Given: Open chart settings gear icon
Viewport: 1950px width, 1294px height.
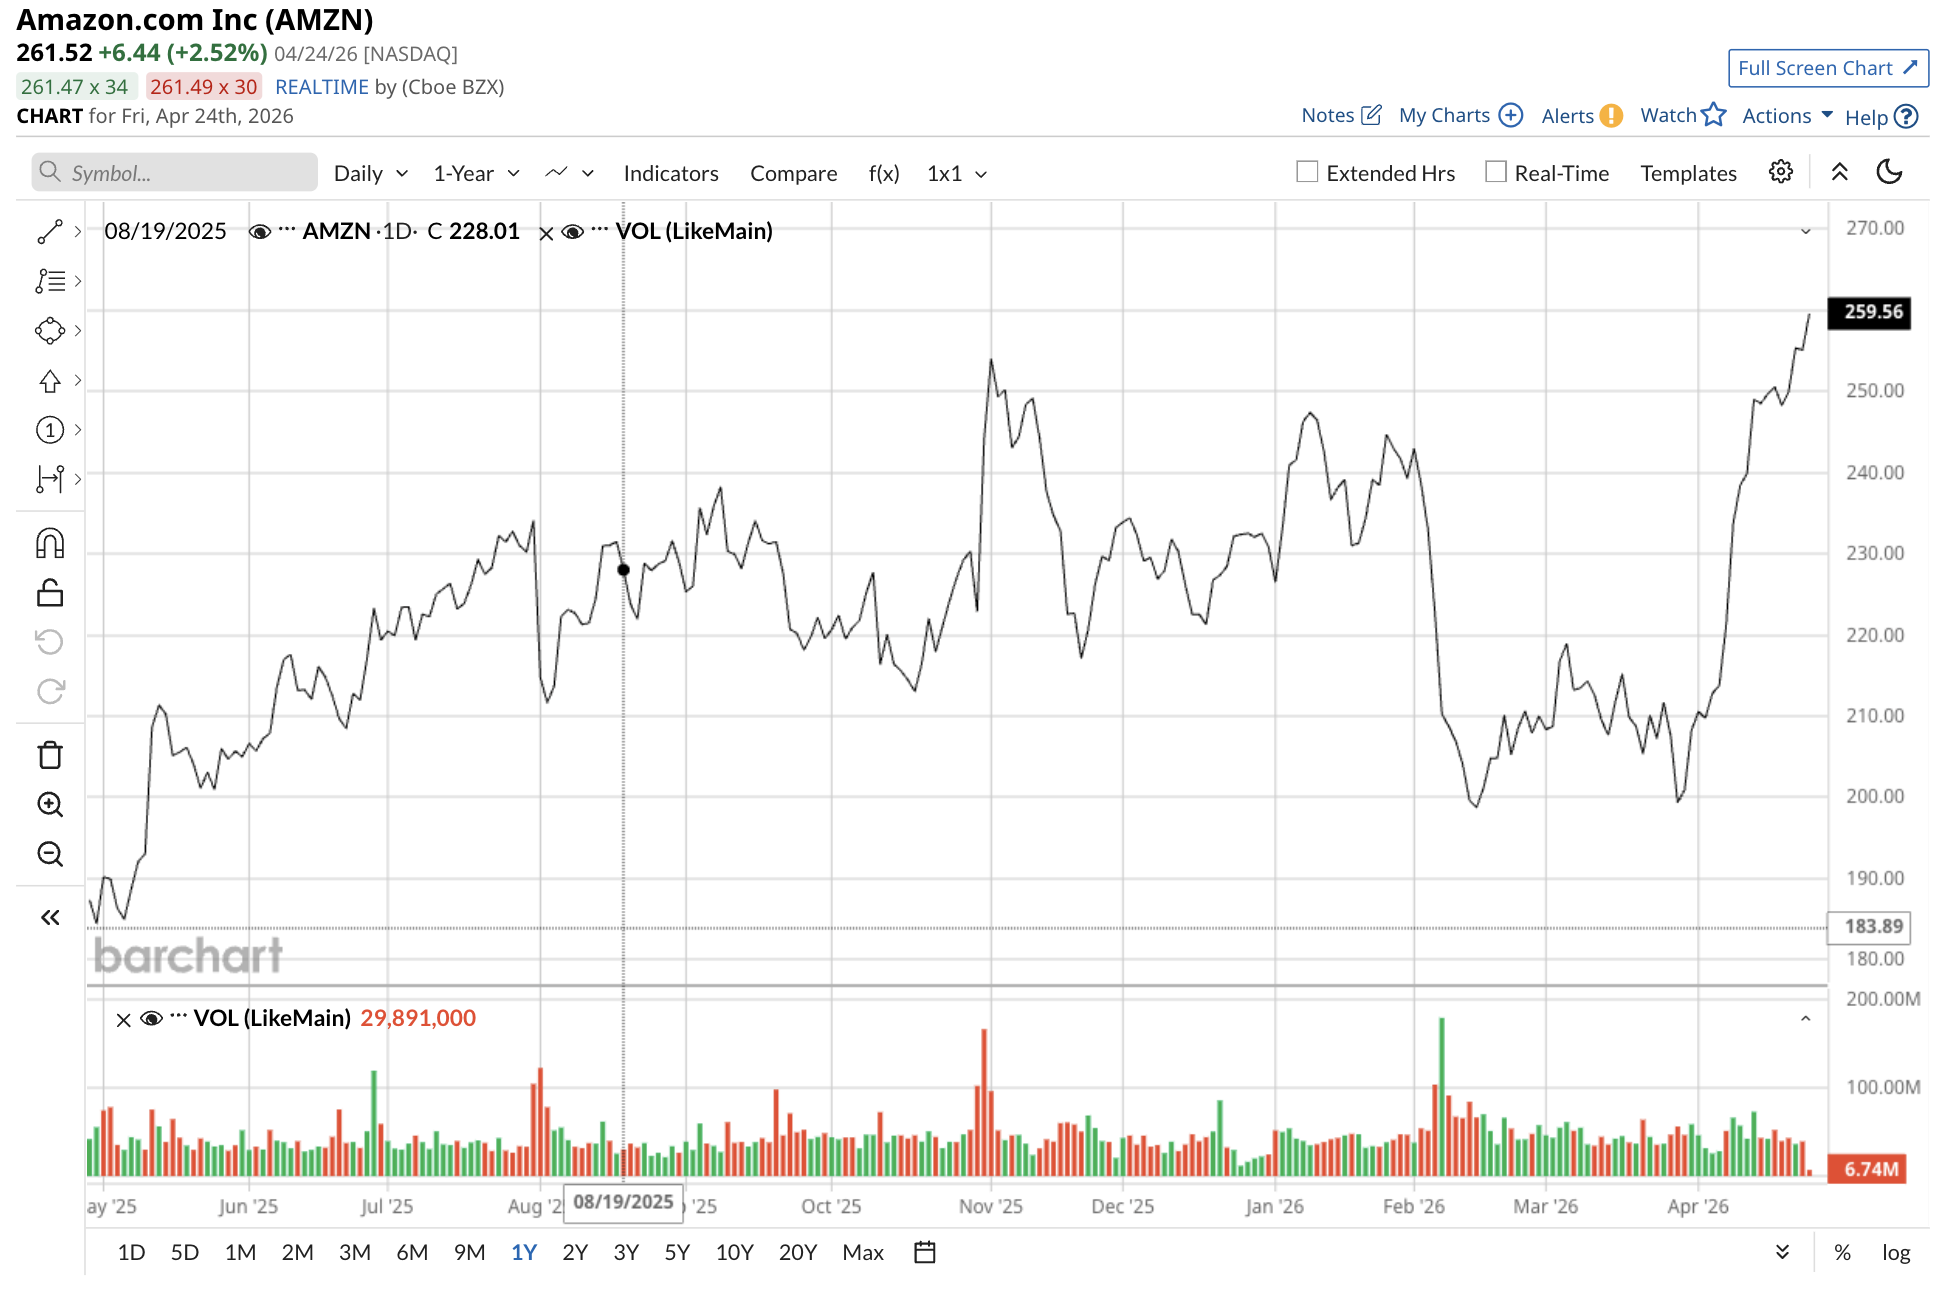Looking at the screenshot, I should click(x=1780, y=172).
